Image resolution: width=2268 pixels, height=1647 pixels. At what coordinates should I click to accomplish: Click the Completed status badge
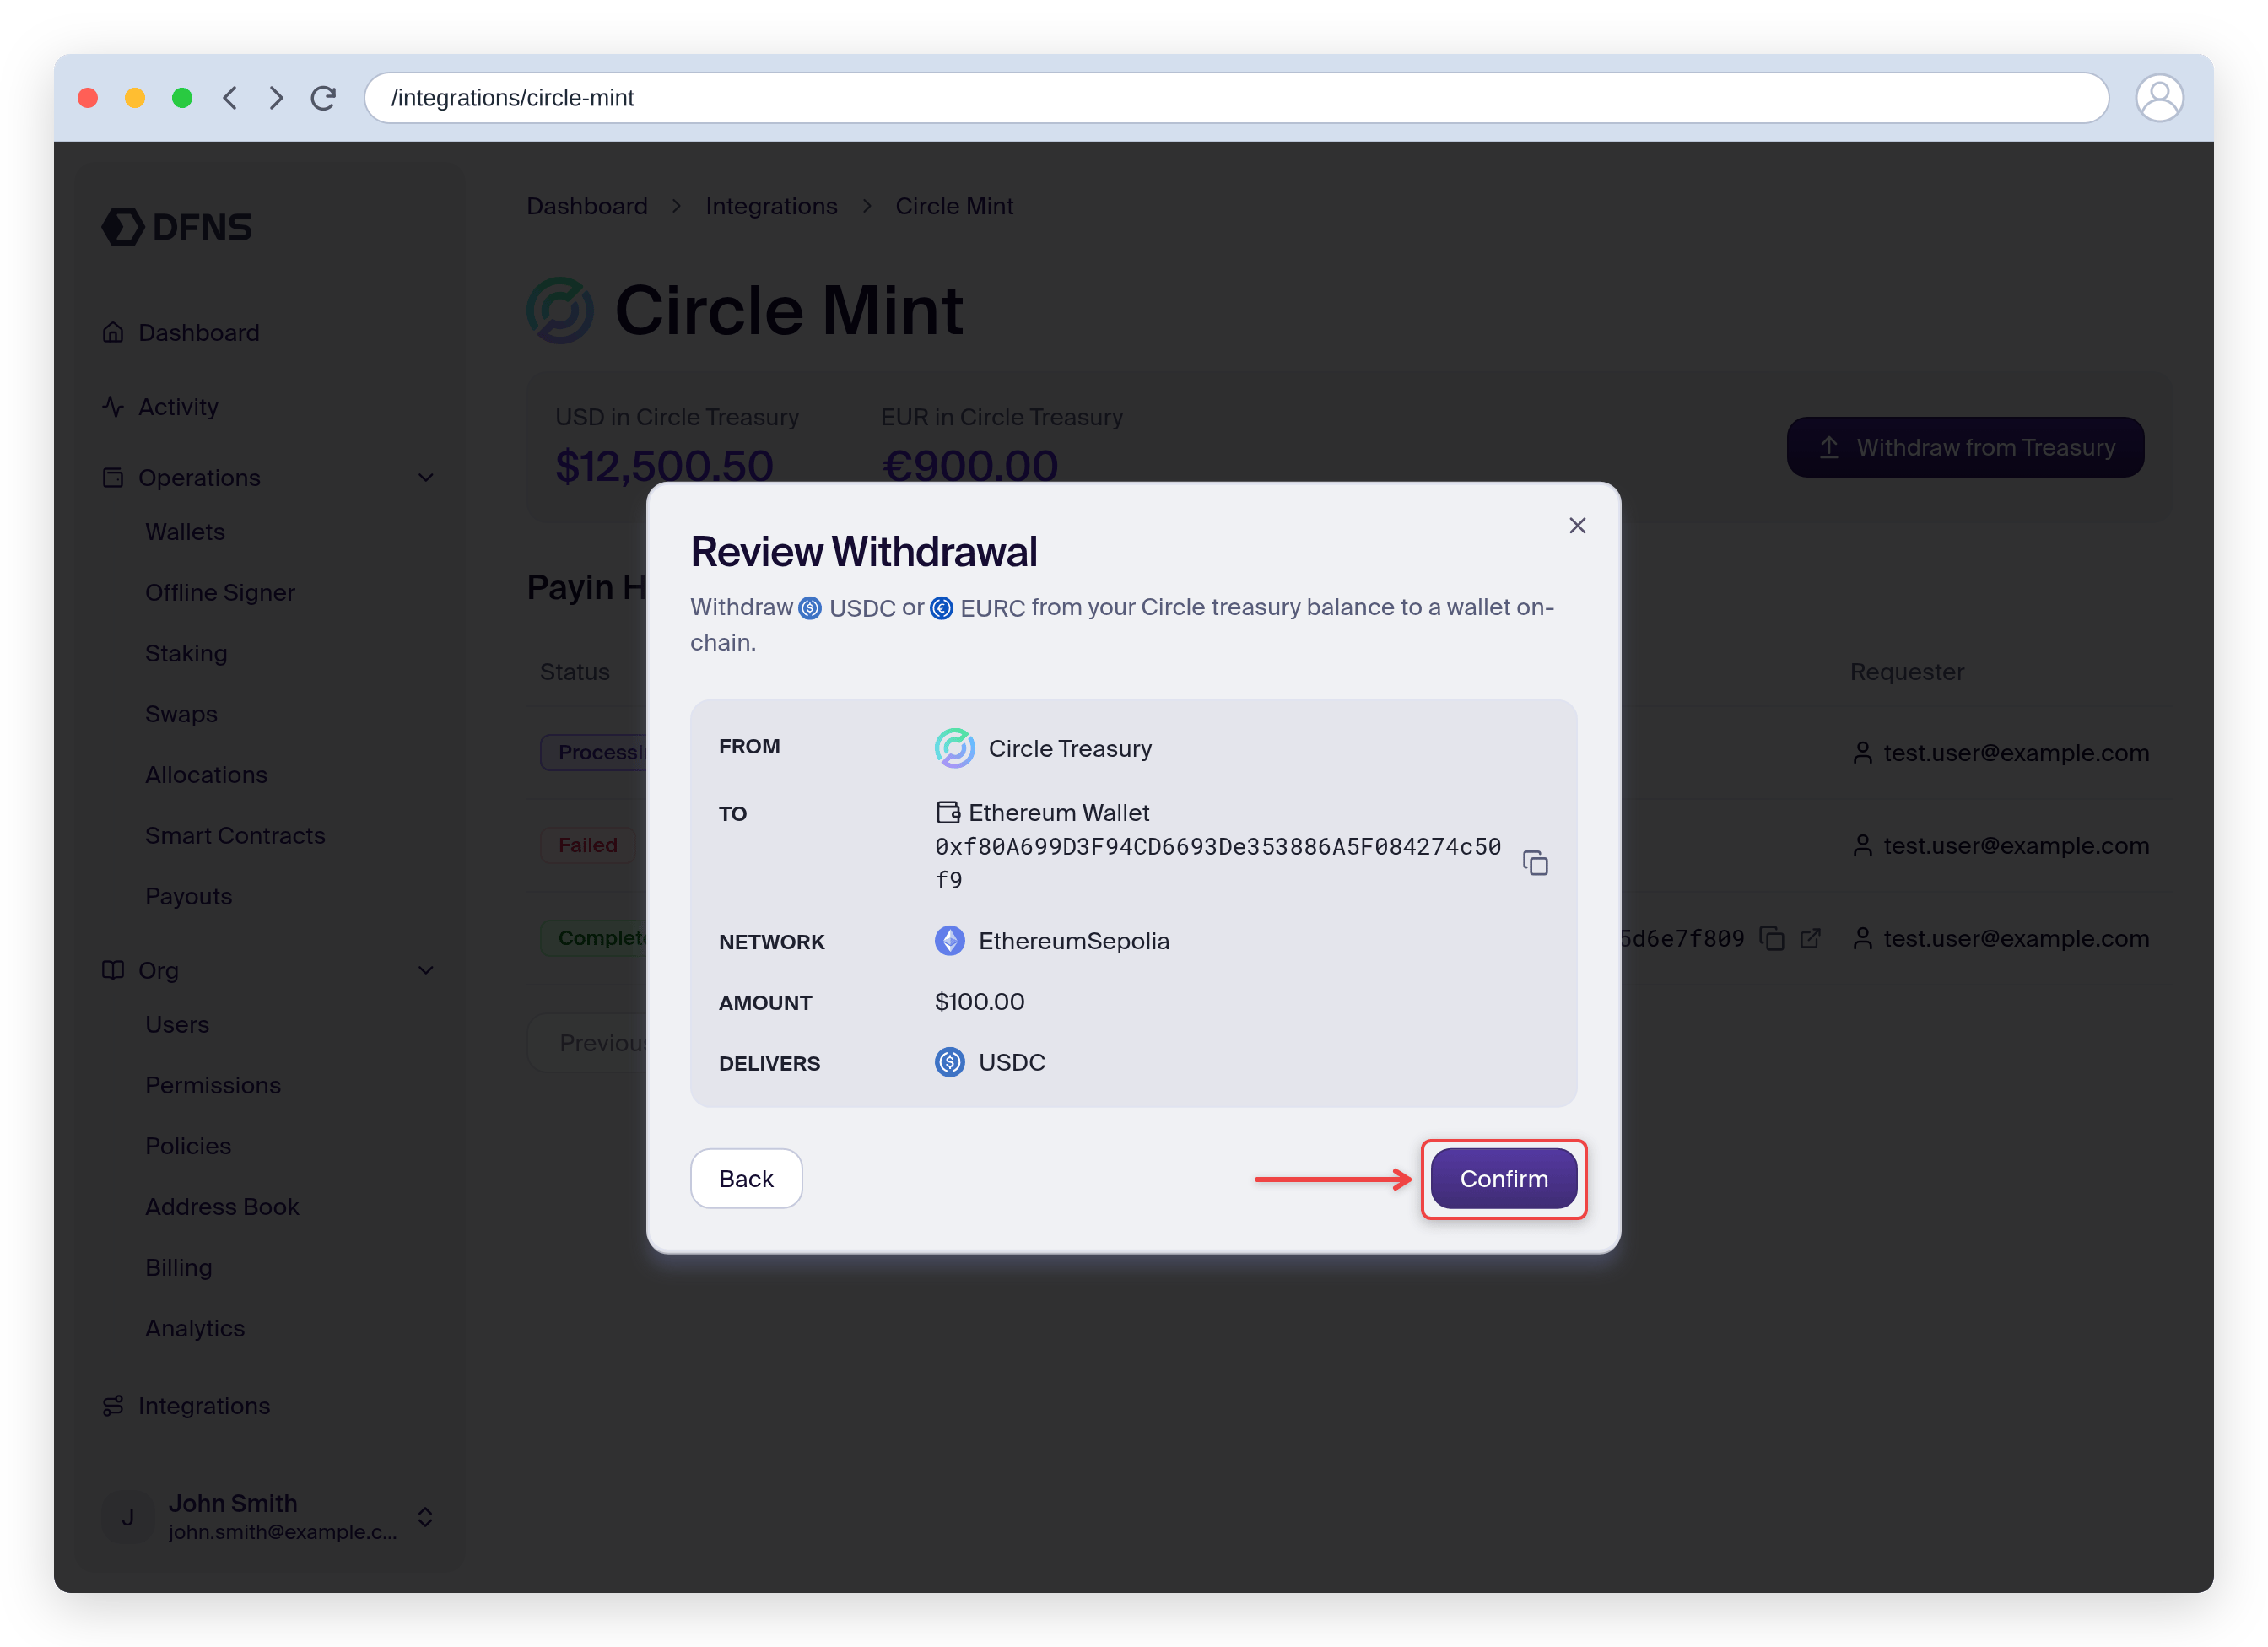click(596, 939)
